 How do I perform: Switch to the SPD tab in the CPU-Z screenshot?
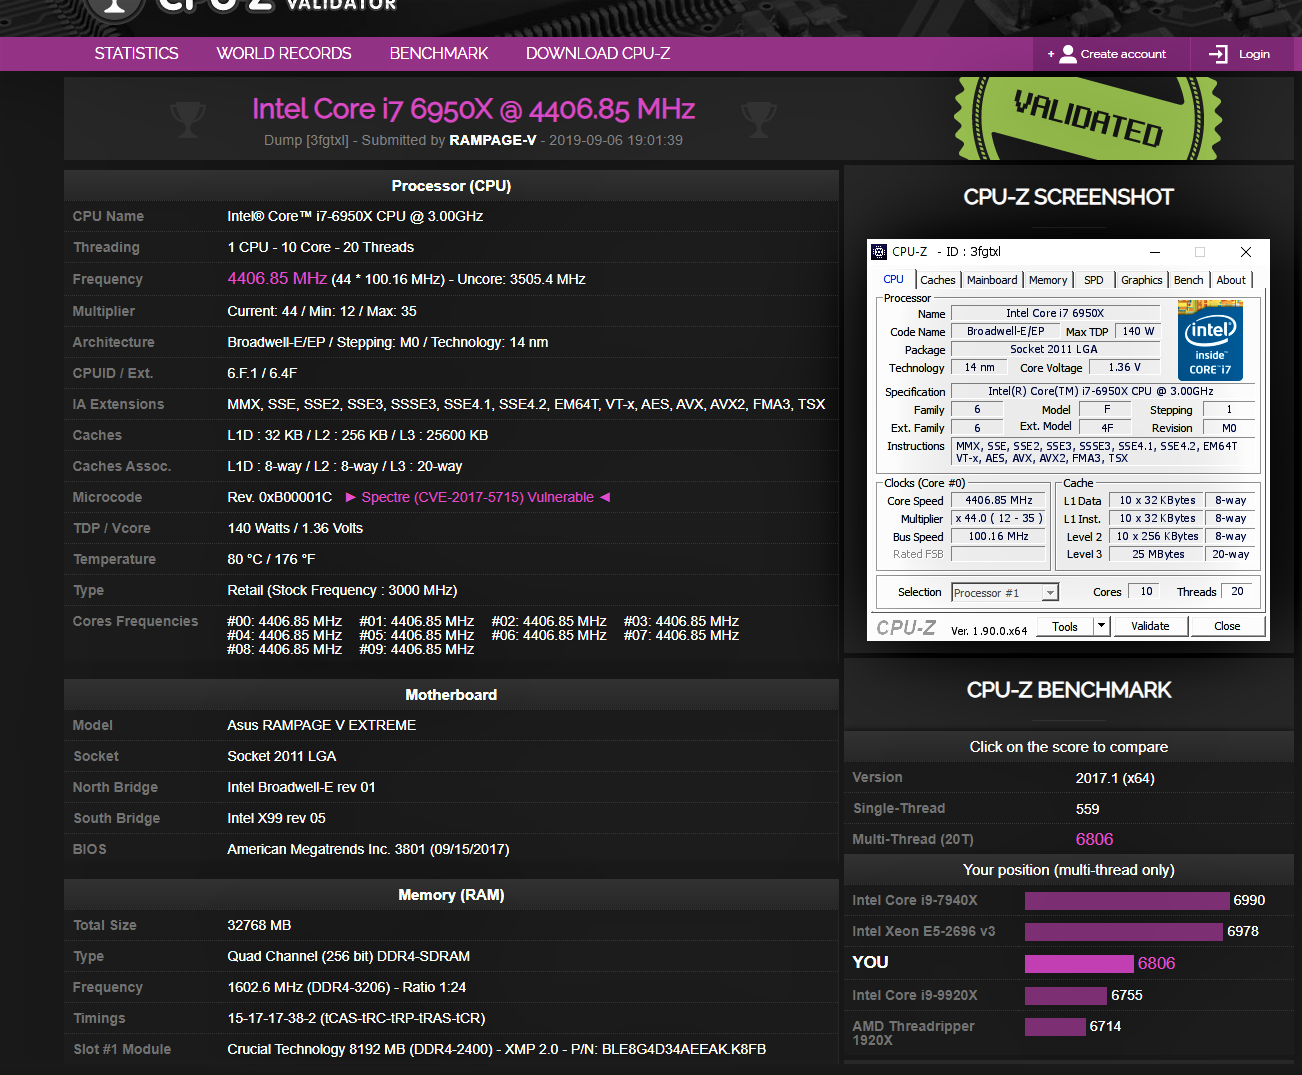click(1094, 280)
